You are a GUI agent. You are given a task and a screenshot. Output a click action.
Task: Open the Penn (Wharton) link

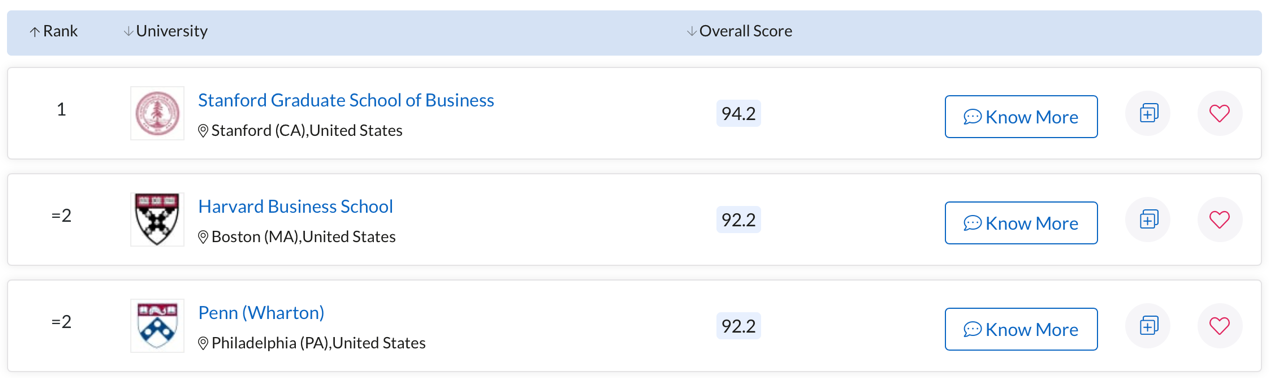pos(261,312)
